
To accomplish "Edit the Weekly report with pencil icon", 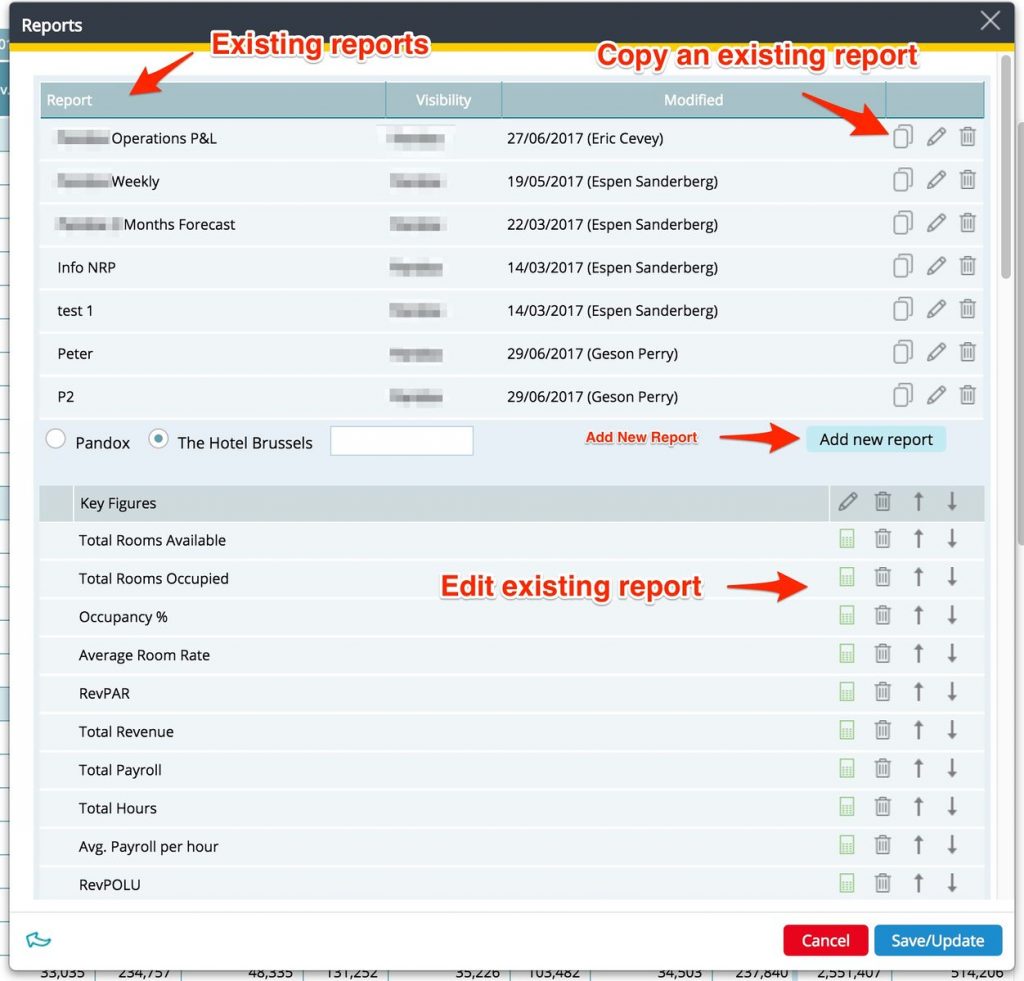I will [936, 181].
